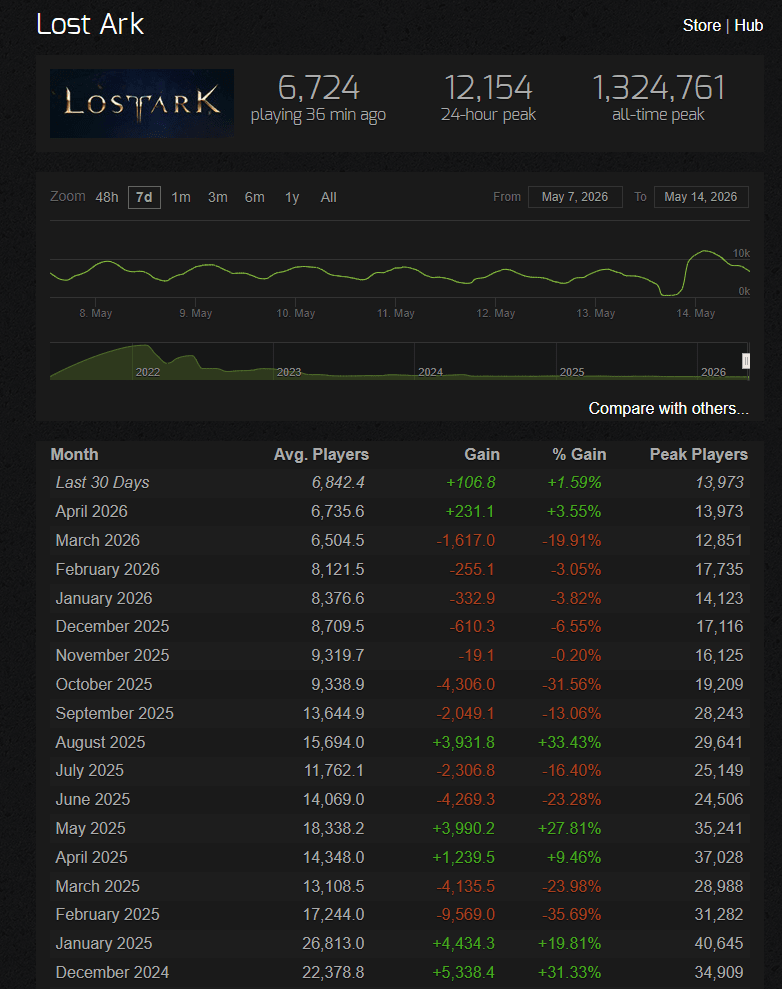This screenshot has height=989, width=782.
Task: Select the 1y zoom range
Action: 292,197
